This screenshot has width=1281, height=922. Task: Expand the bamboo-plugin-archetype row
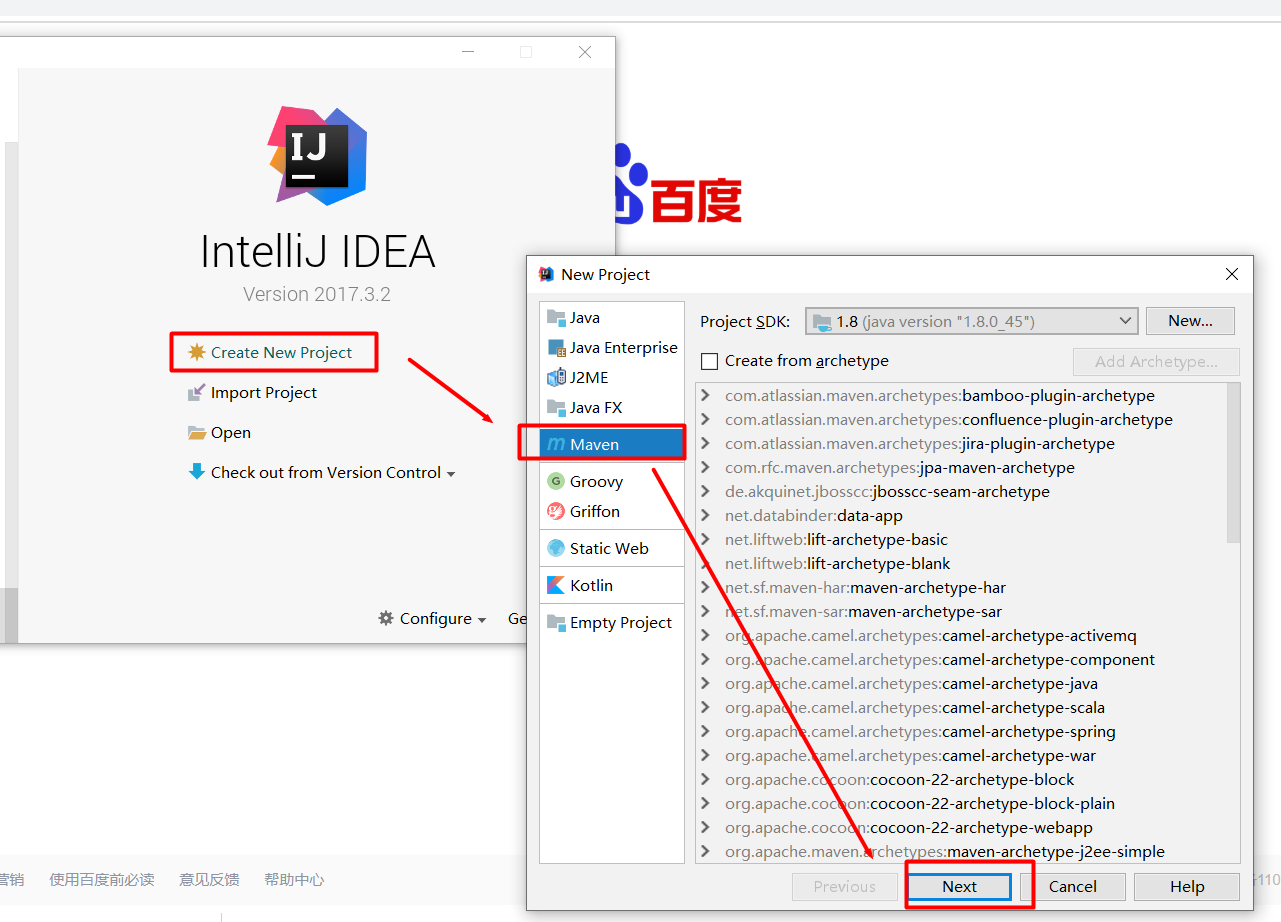pyautogui.click(x=706, y=396)
